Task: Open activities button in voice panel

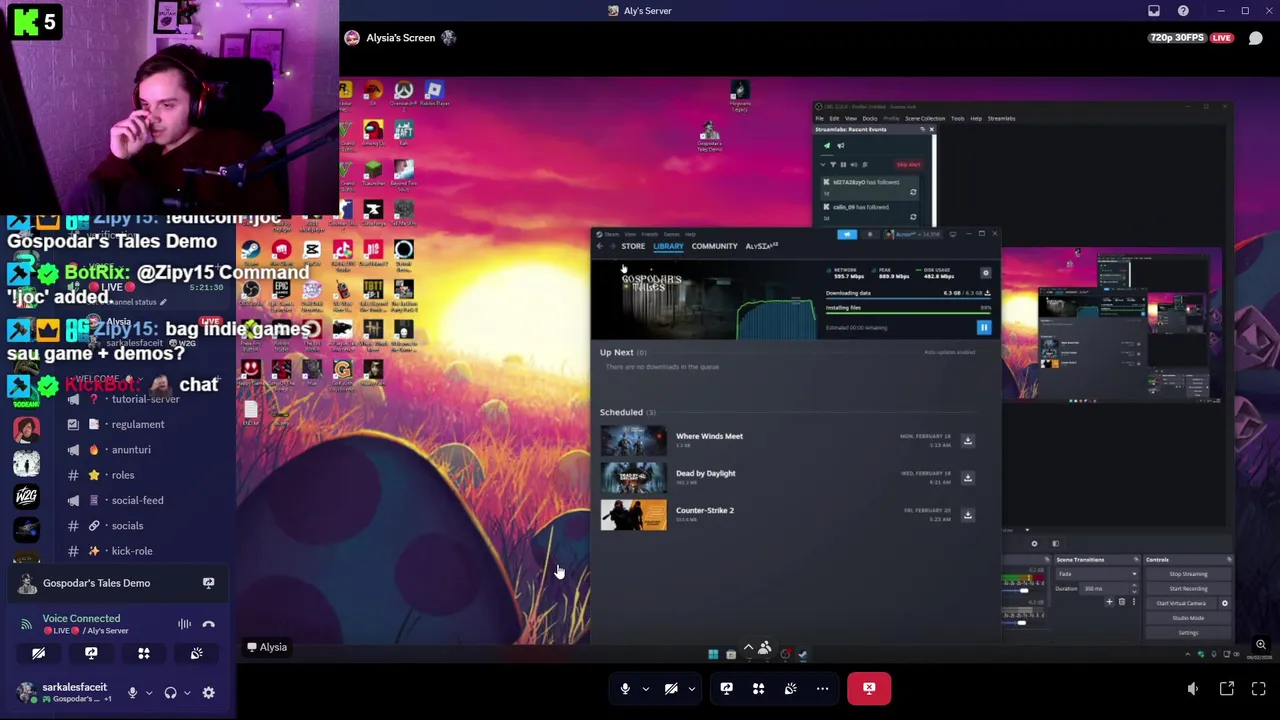Action: (x=143, y=653)
